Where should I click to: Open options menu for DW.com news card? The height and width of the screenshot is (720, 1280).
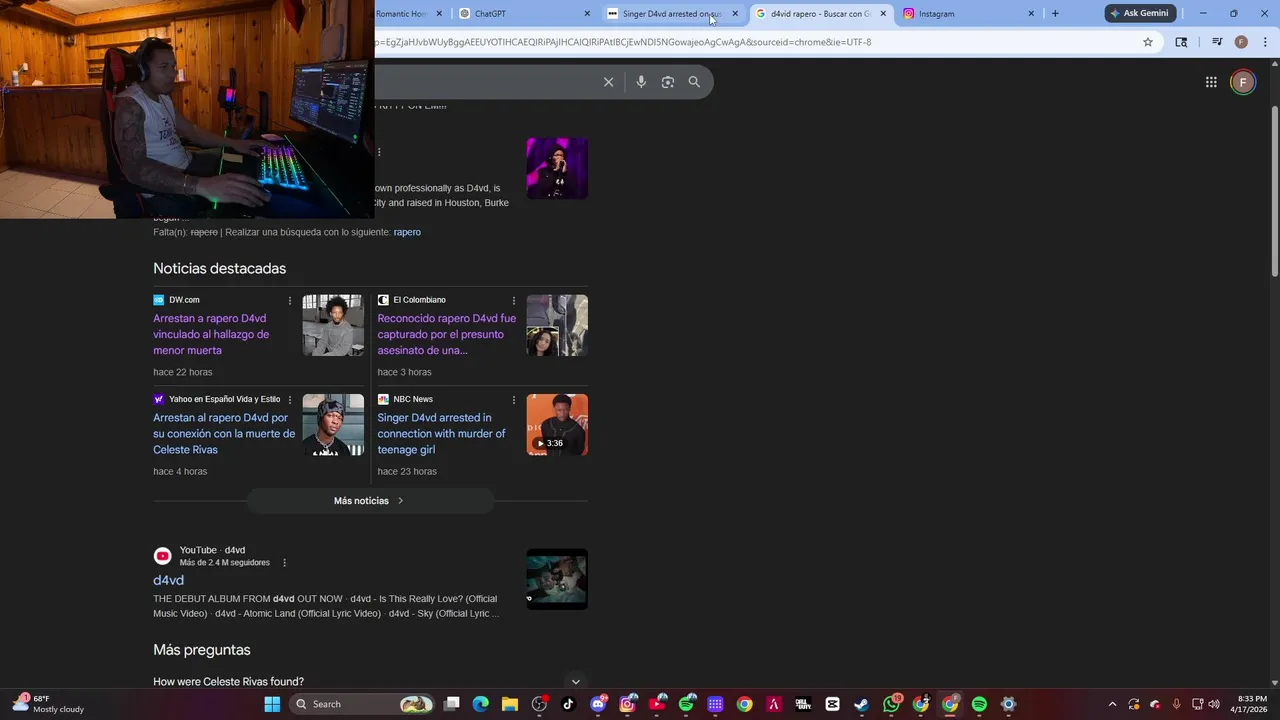[x=290, y=300]
